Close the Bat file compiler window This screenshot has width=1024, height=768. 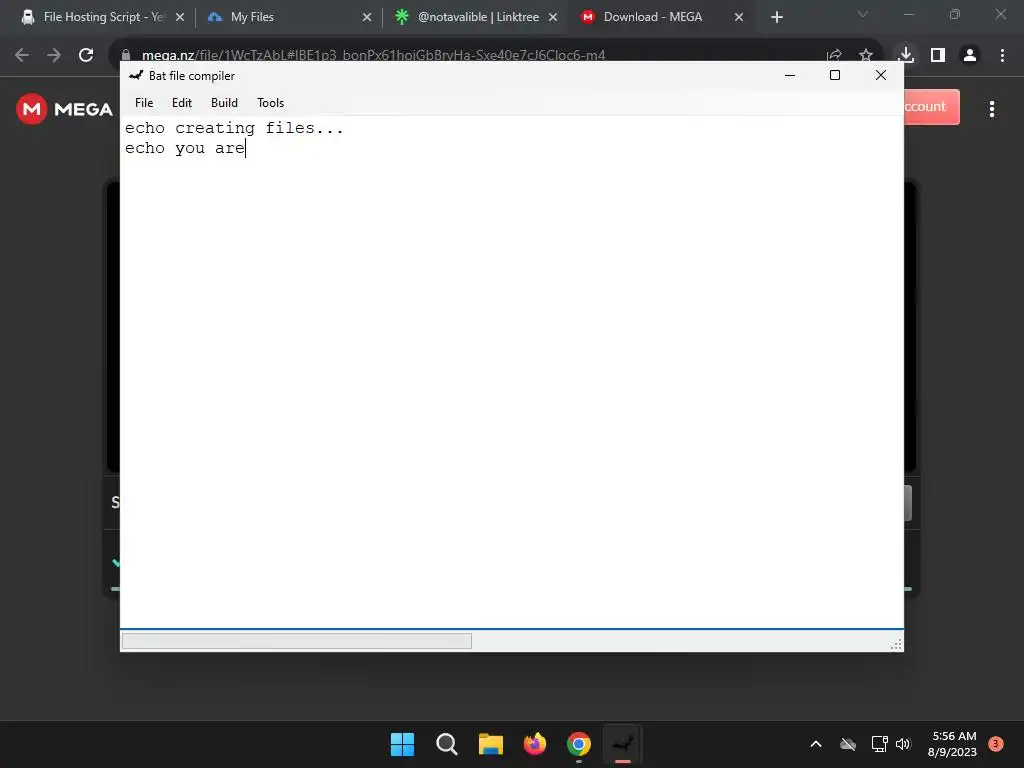(x=880, y=75)
